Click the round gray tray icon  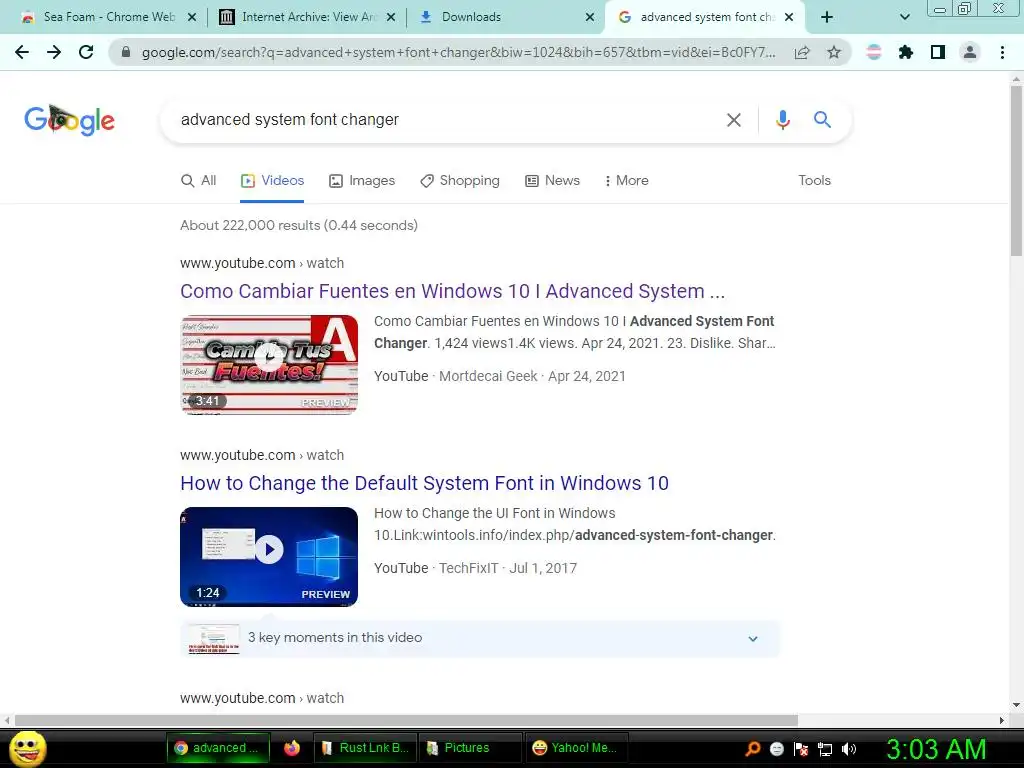coord(776,749)
